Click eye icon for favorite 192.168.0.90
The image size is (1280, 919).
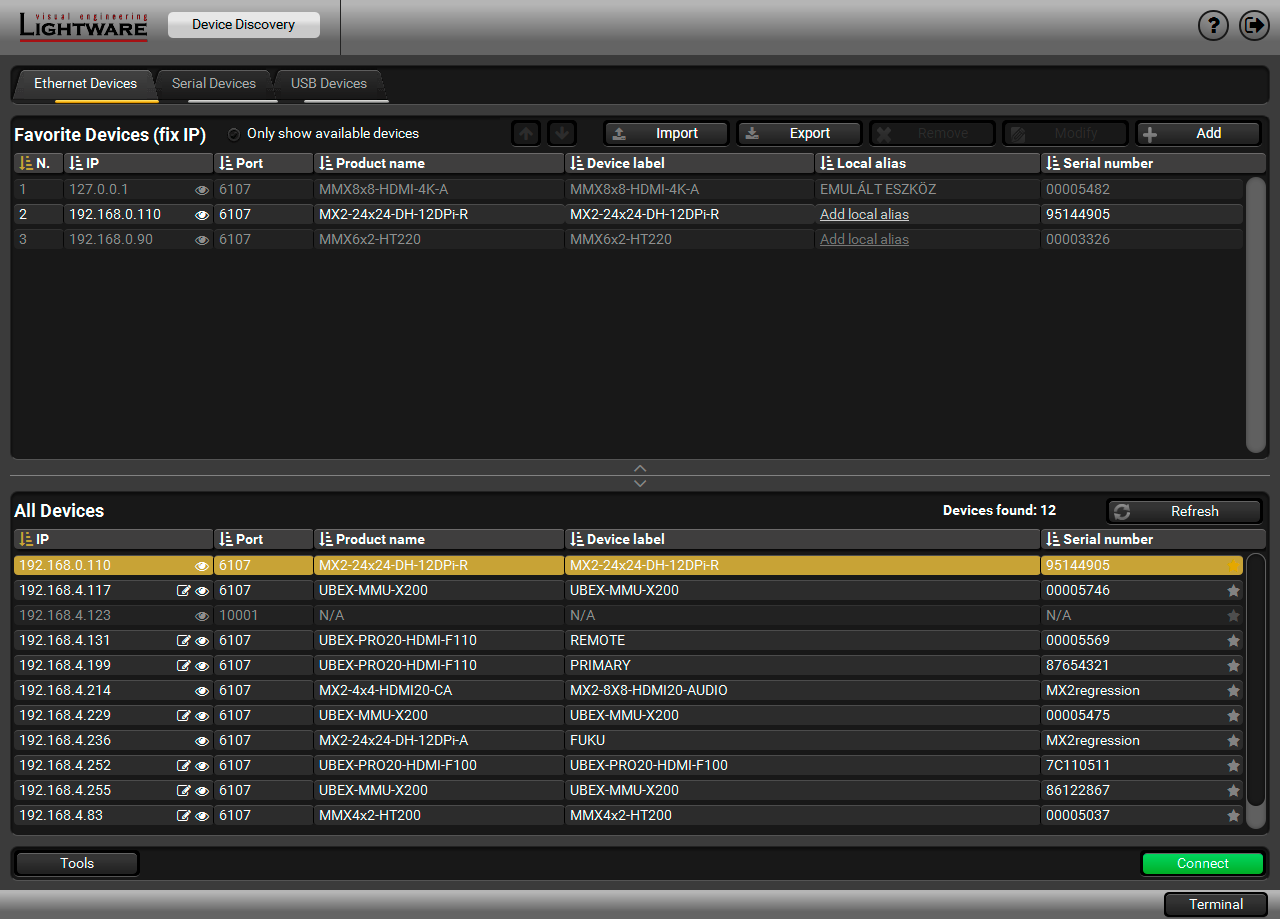click(x=202, y=239)
